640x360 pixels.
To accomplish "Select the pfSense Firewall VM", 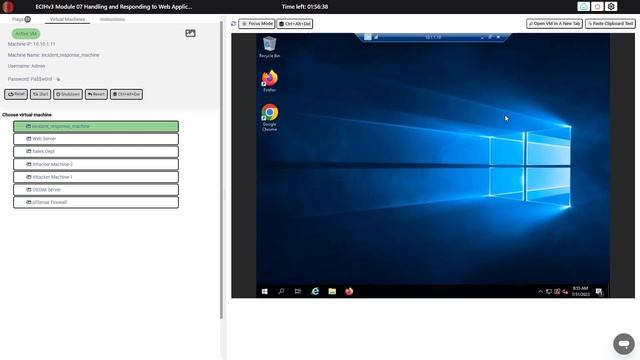I will (96, 202).
